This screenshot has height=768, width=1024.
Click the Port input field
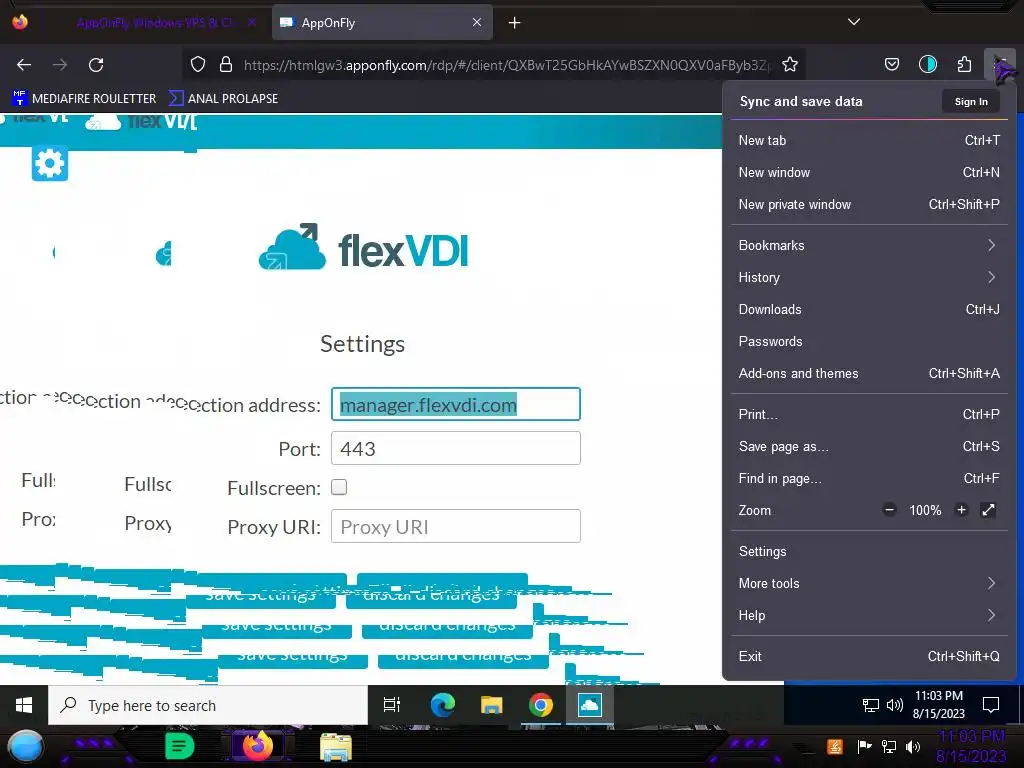tap(456, 449)
